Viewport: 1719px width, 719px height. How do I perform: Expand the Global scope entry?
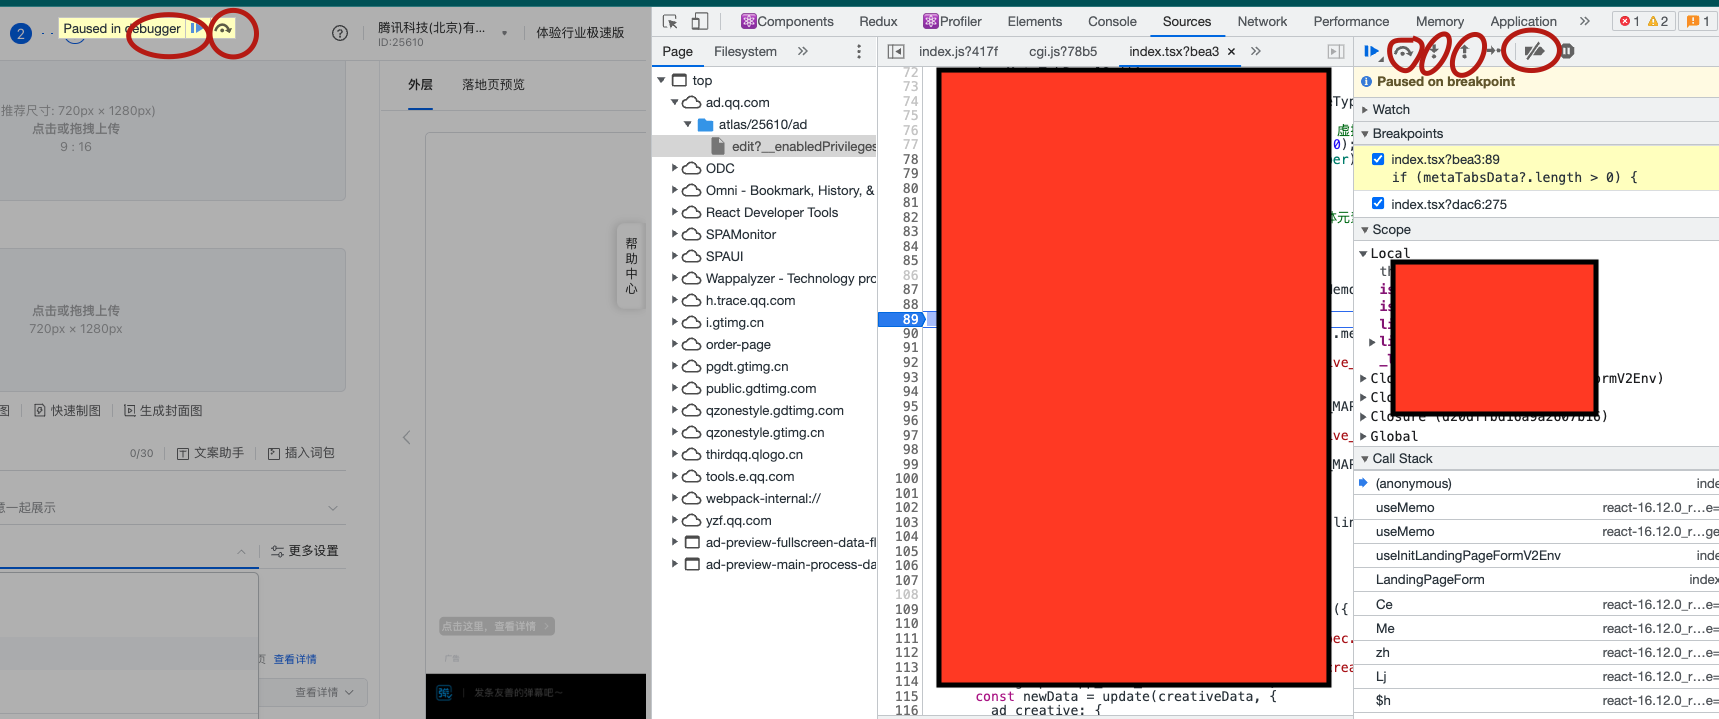1364,436
